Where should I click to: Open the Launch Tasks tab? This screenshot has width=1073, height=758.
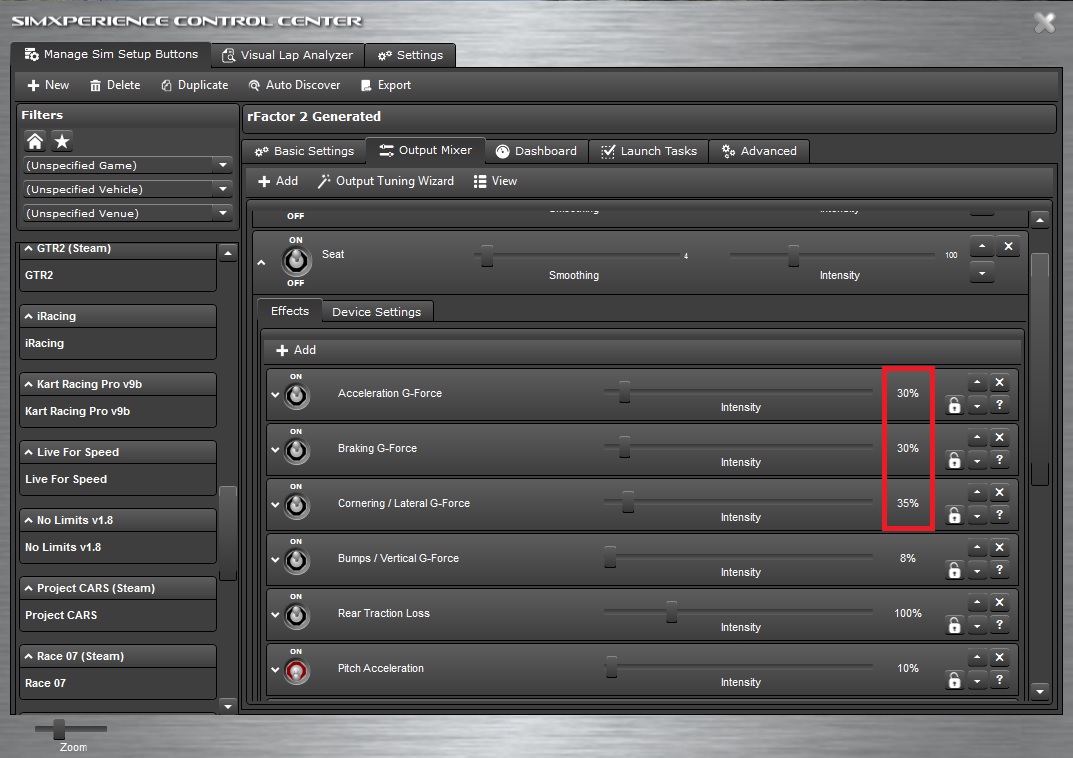point(649,151)
